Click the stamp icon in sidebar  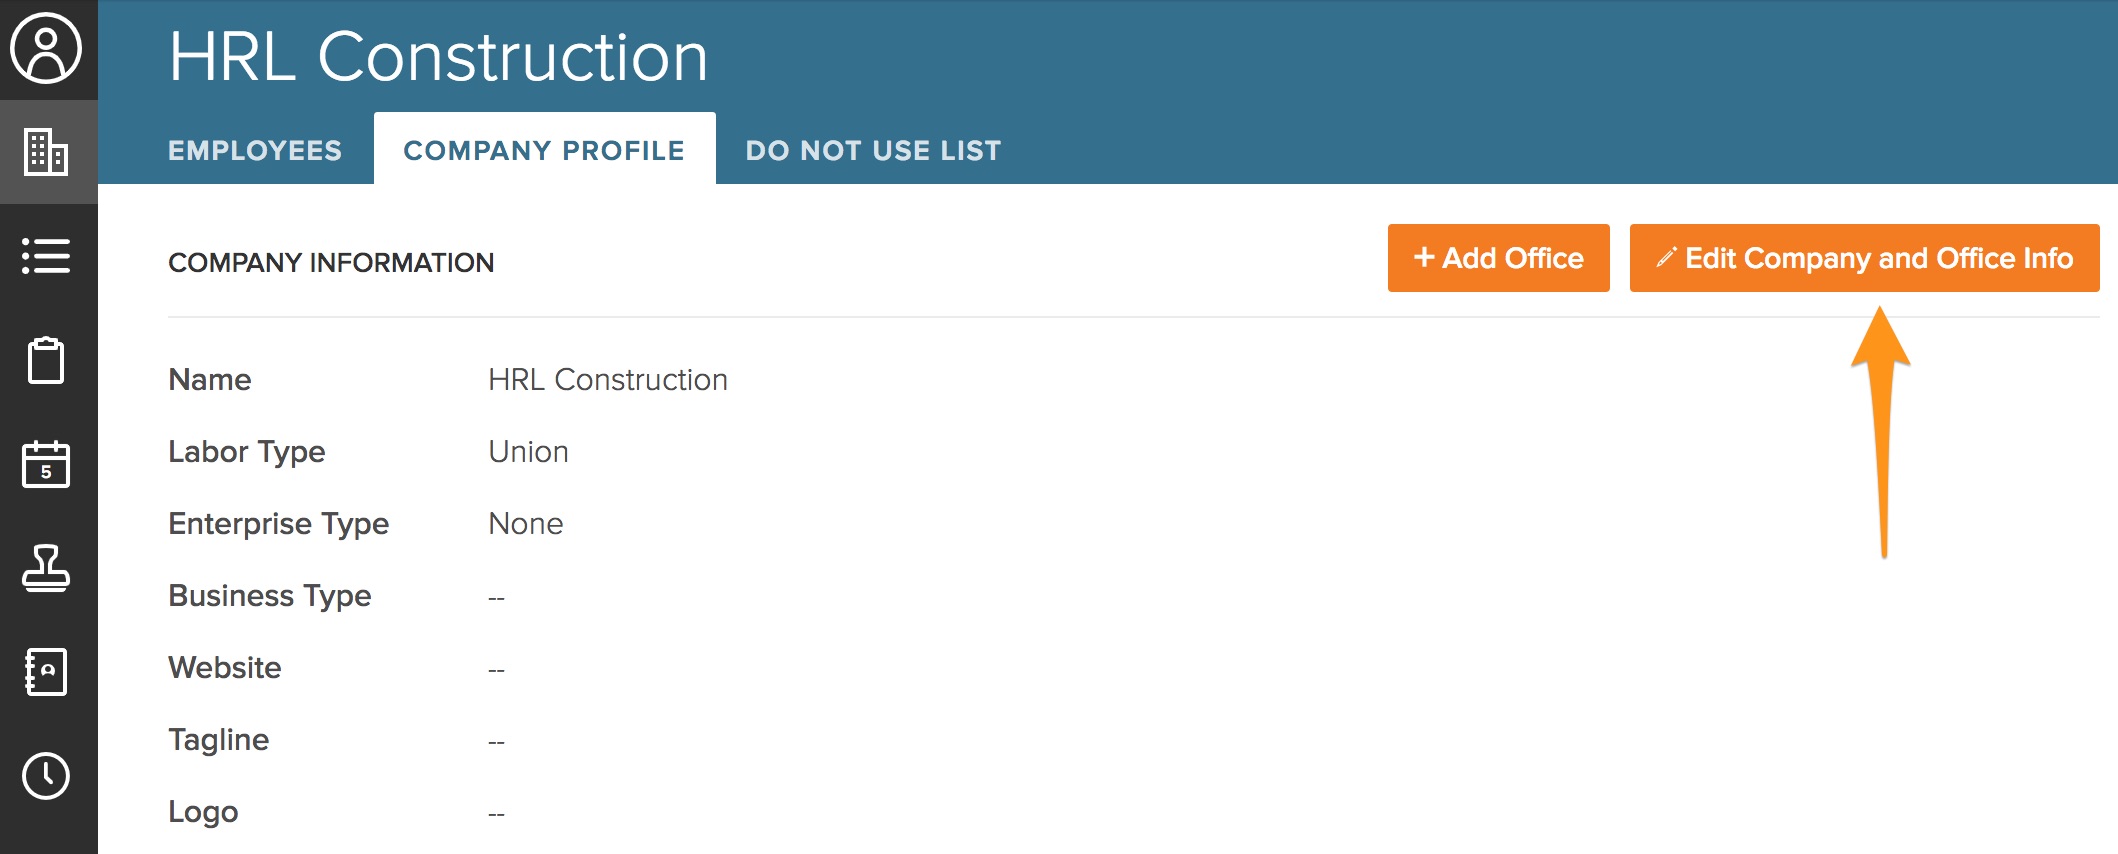tap(46, 568)
